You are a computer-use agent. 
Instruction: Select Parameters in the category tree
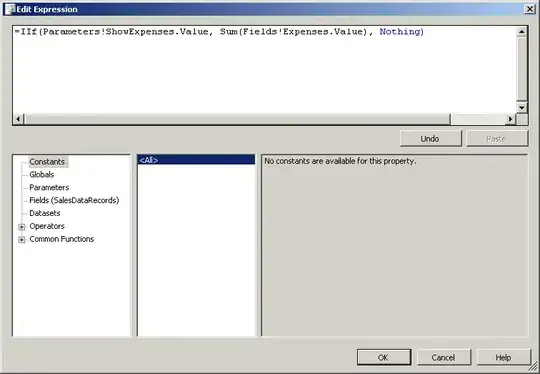click(x=49, y=187)
